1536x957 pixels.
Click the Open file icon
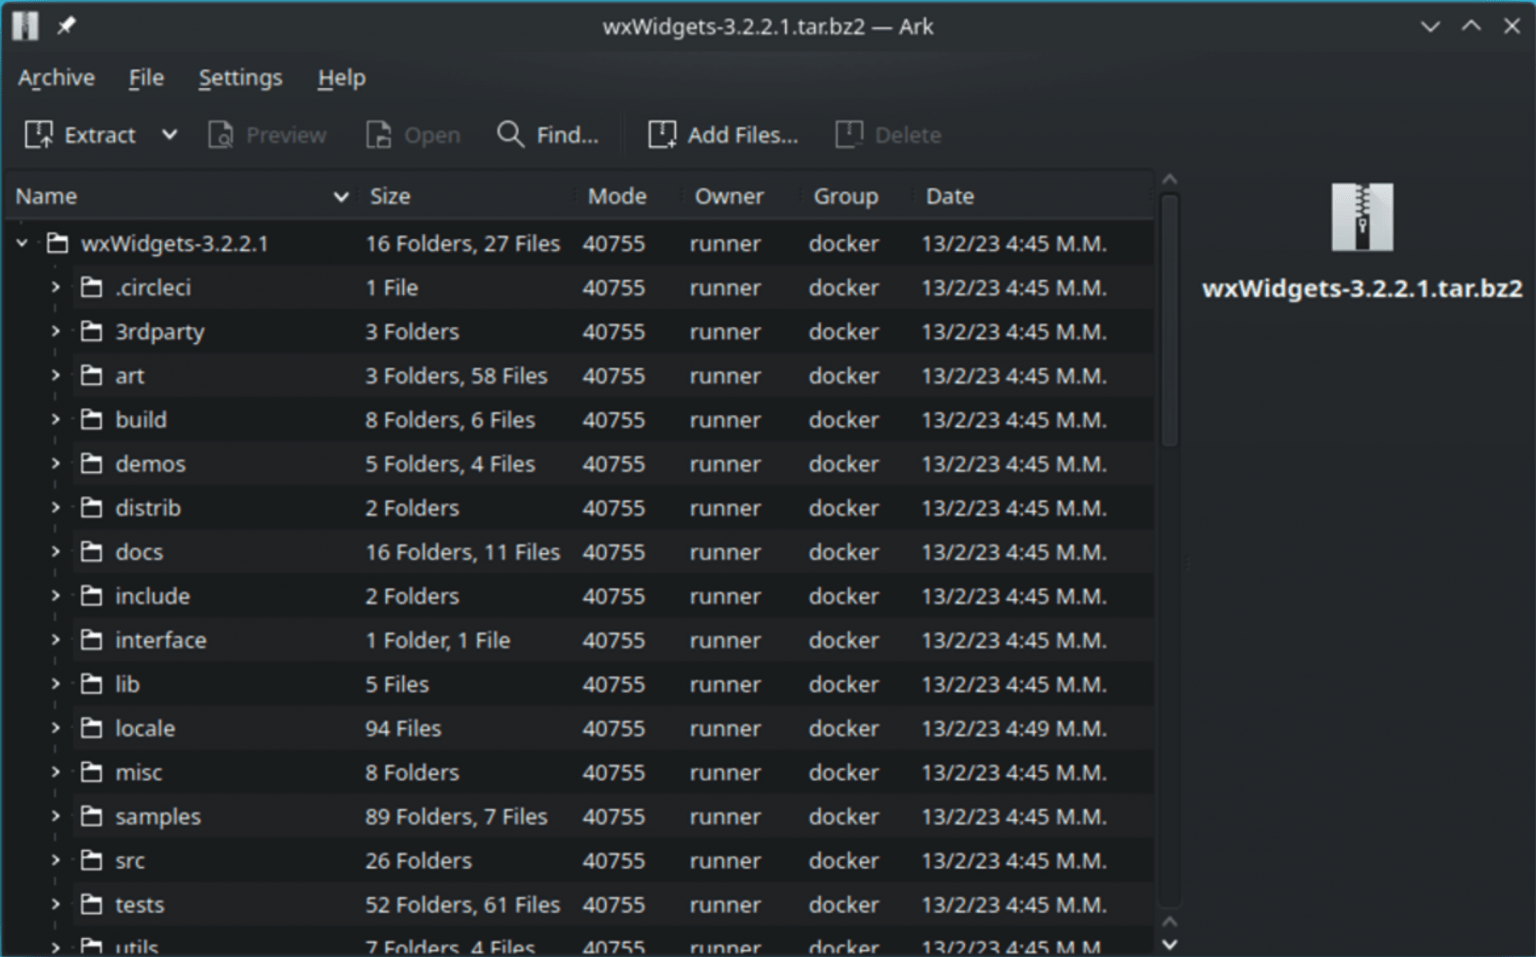click(x=379, y=134)
